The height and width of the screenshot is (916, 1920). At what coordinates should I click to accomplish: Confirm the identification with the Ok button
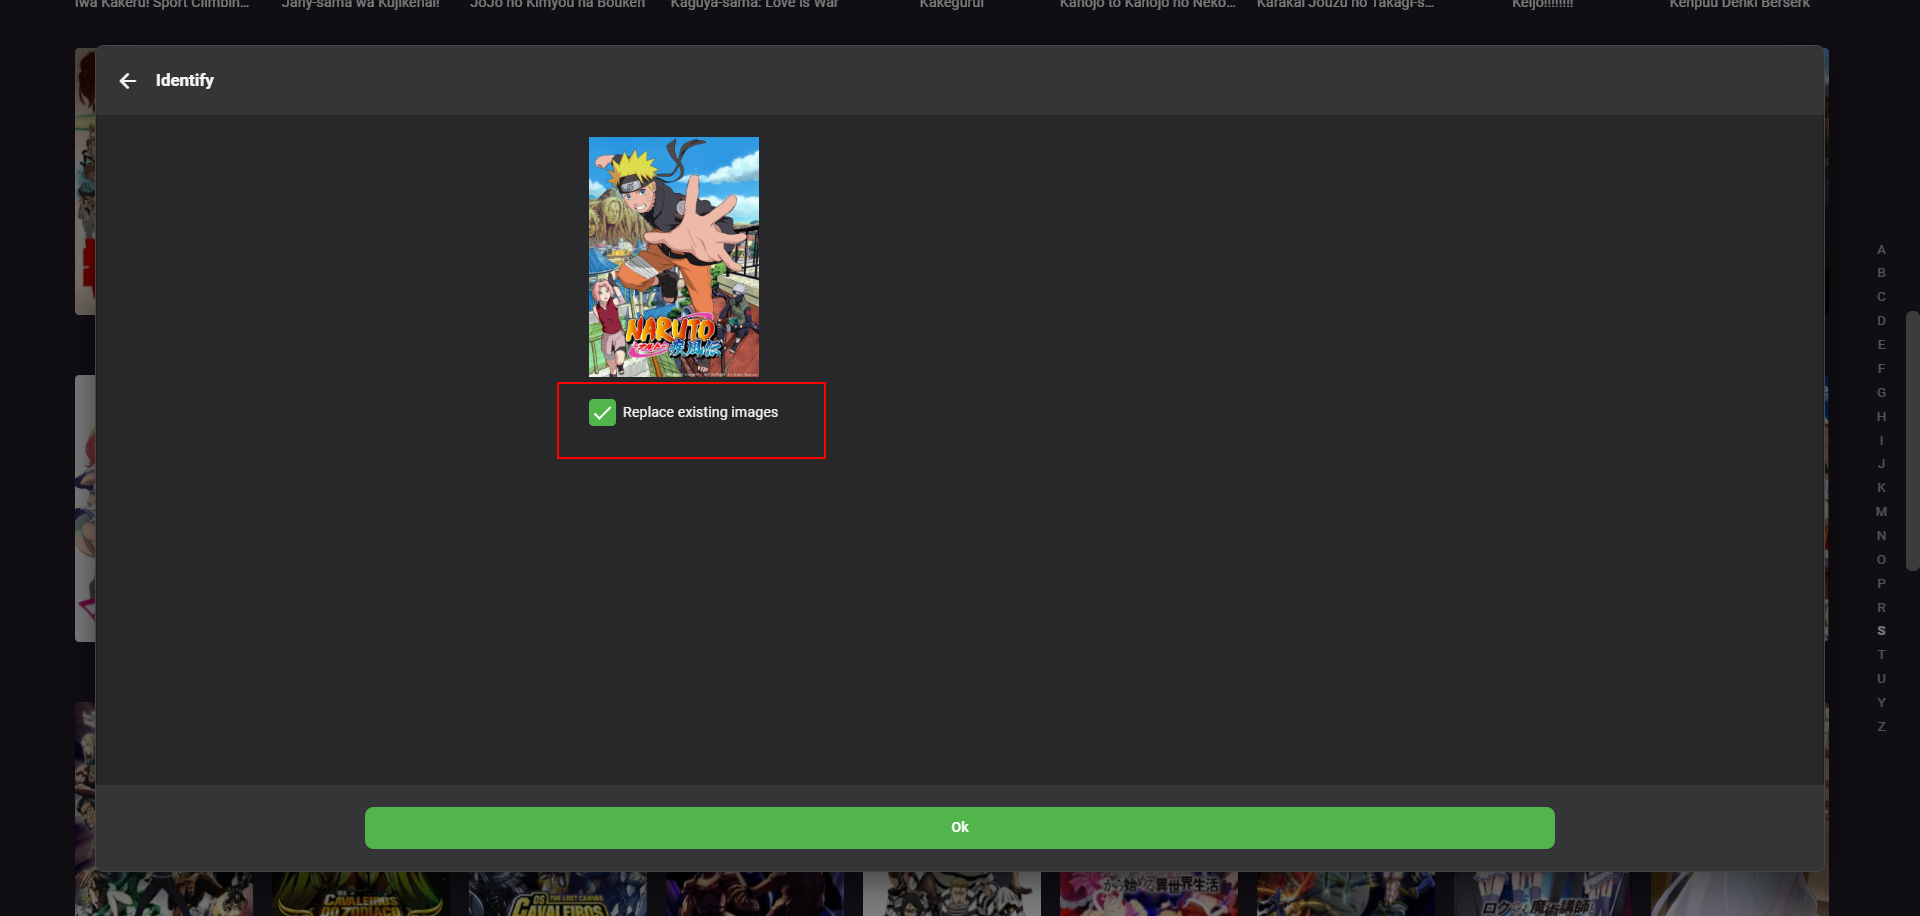coord(959,828)
